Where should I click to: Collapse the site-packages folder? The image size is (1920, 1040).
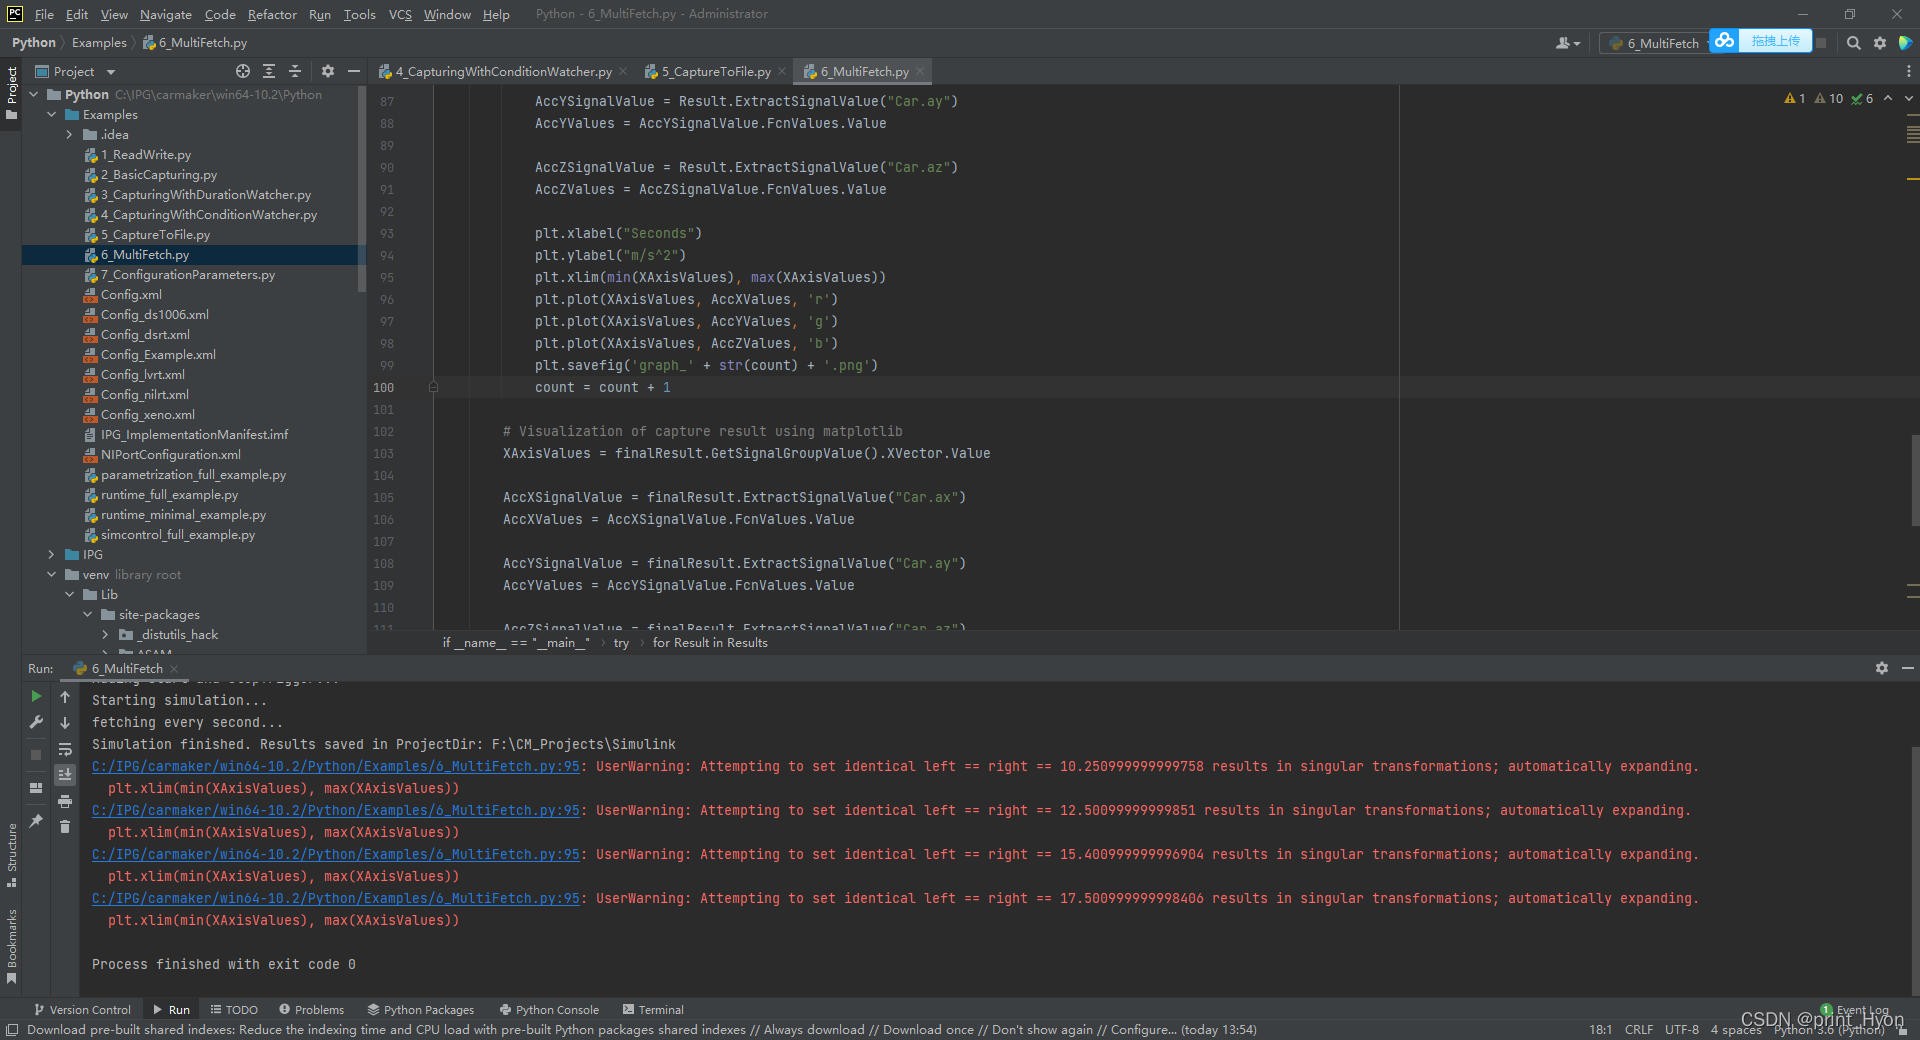[88, 615]
